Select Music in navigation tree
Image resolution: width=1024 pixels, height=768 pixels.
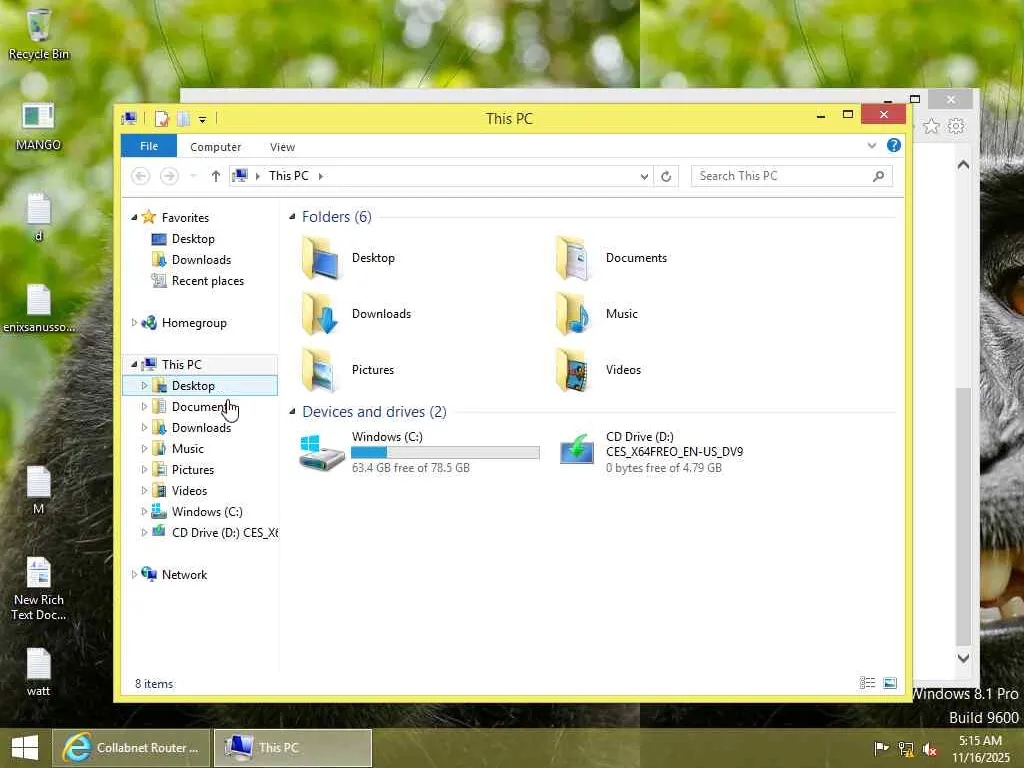point(187,449)
